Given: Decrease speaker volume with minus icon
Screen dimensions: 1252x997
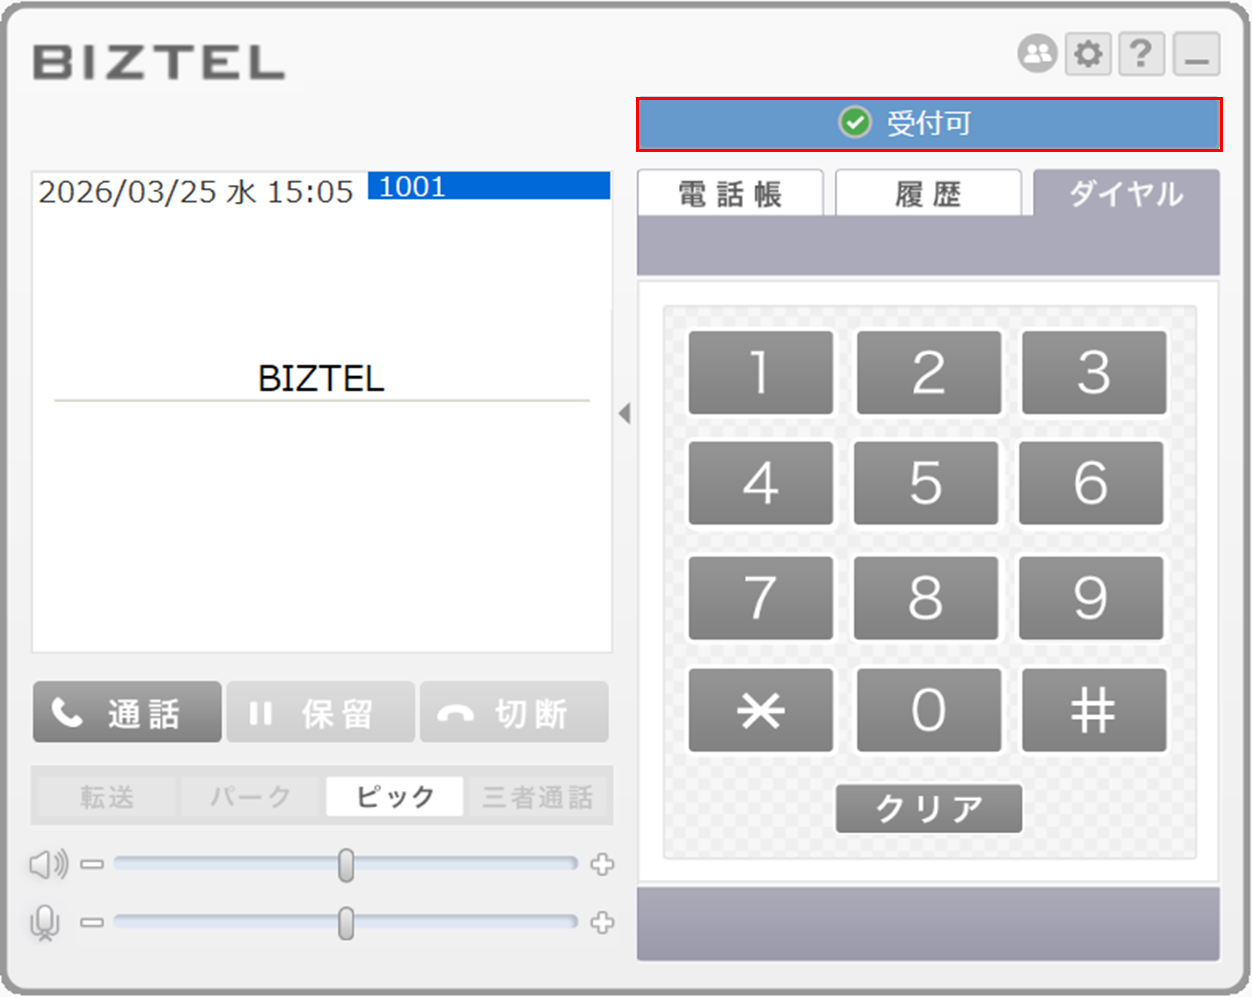Looking at the screenshot, I should [92, 864].
